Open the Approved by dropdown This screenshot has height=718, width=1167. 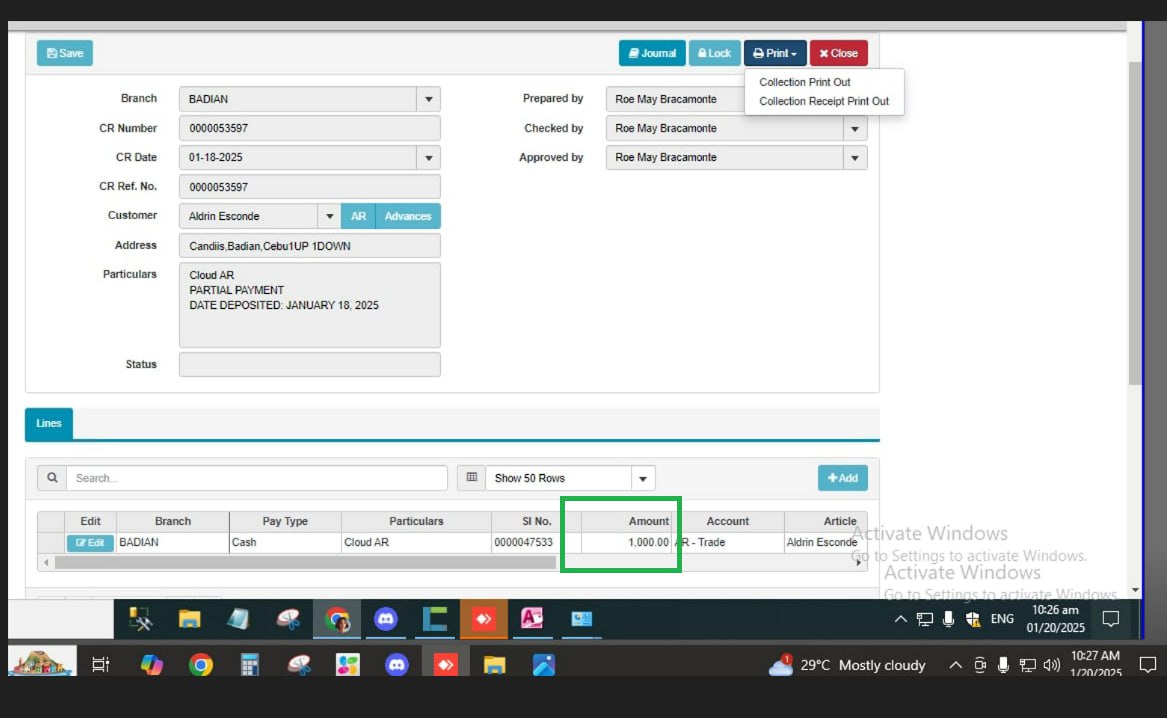[855, 158]
